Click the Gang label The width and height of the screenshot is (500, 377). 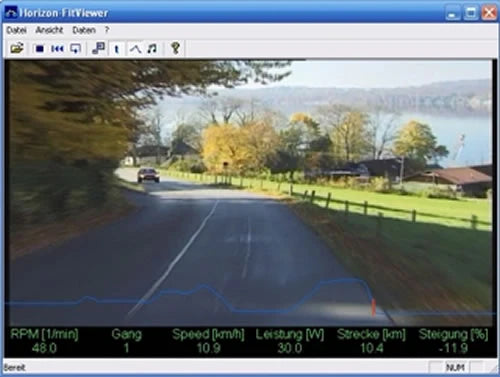tap(126, 334)
